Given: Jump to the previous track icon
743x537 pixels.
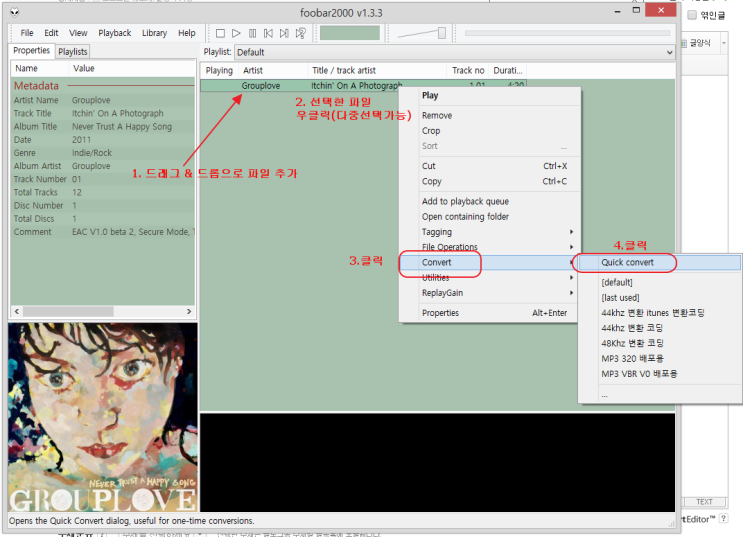Looking at the screenshot, I should [268, 33].
